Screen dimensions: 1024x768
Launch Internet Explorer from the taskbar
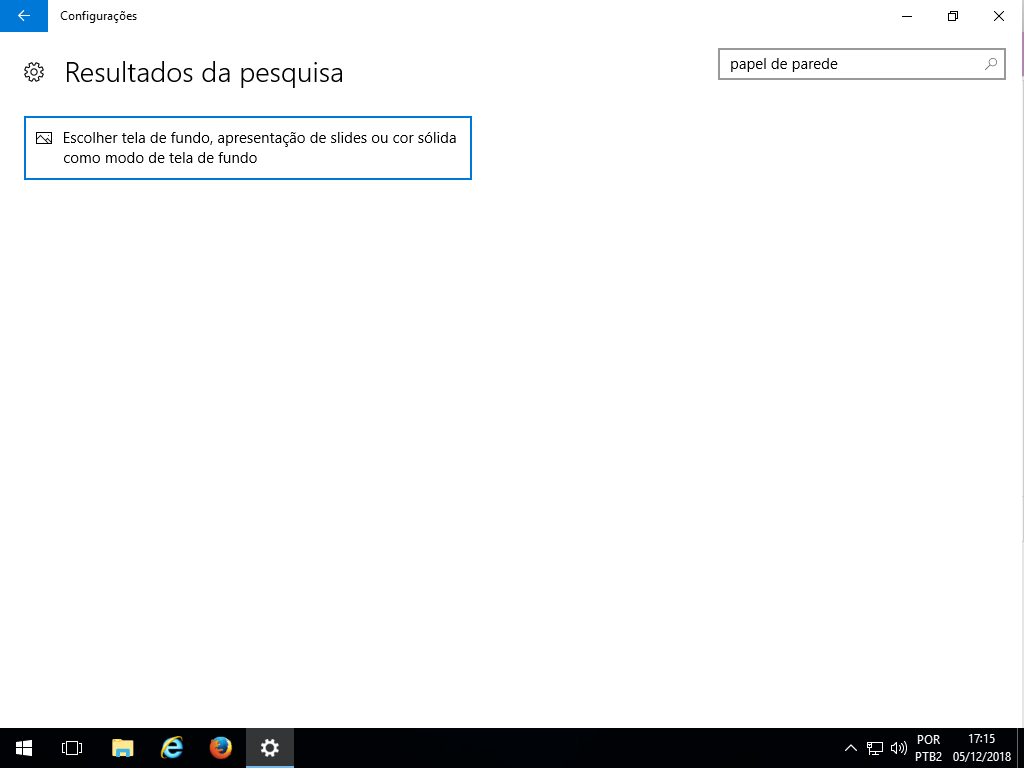tap(172, 747)
